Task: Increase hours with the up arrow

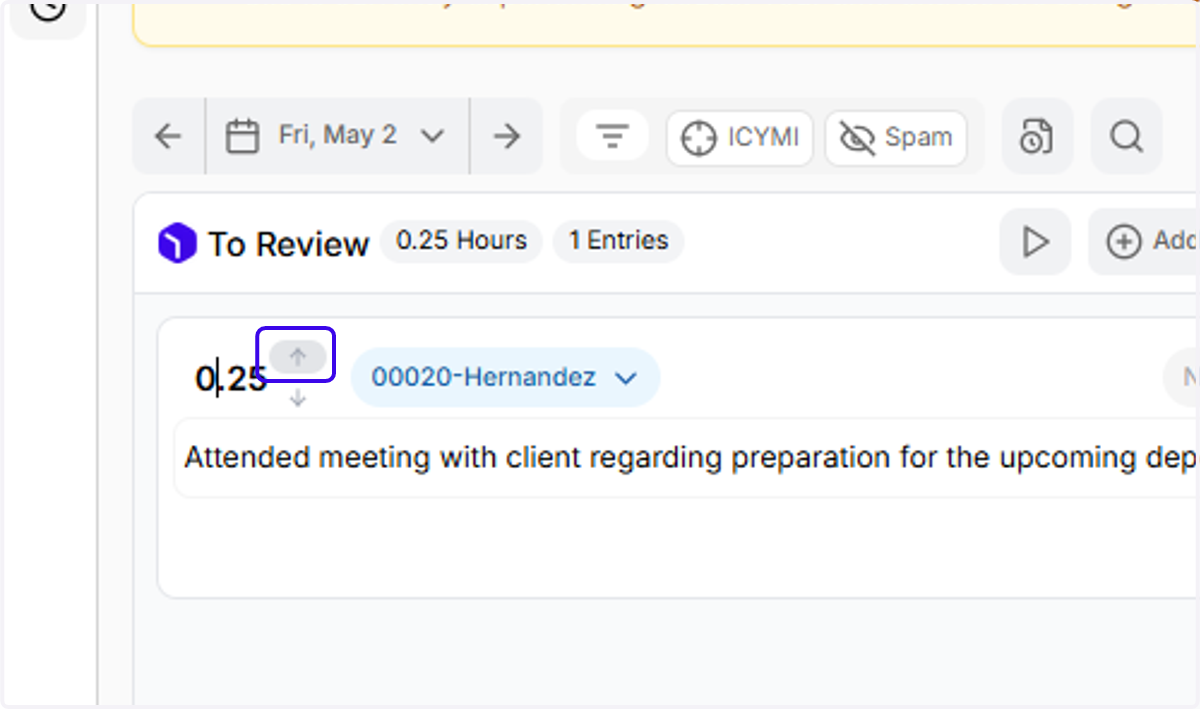Action: [x=297, y=356]
